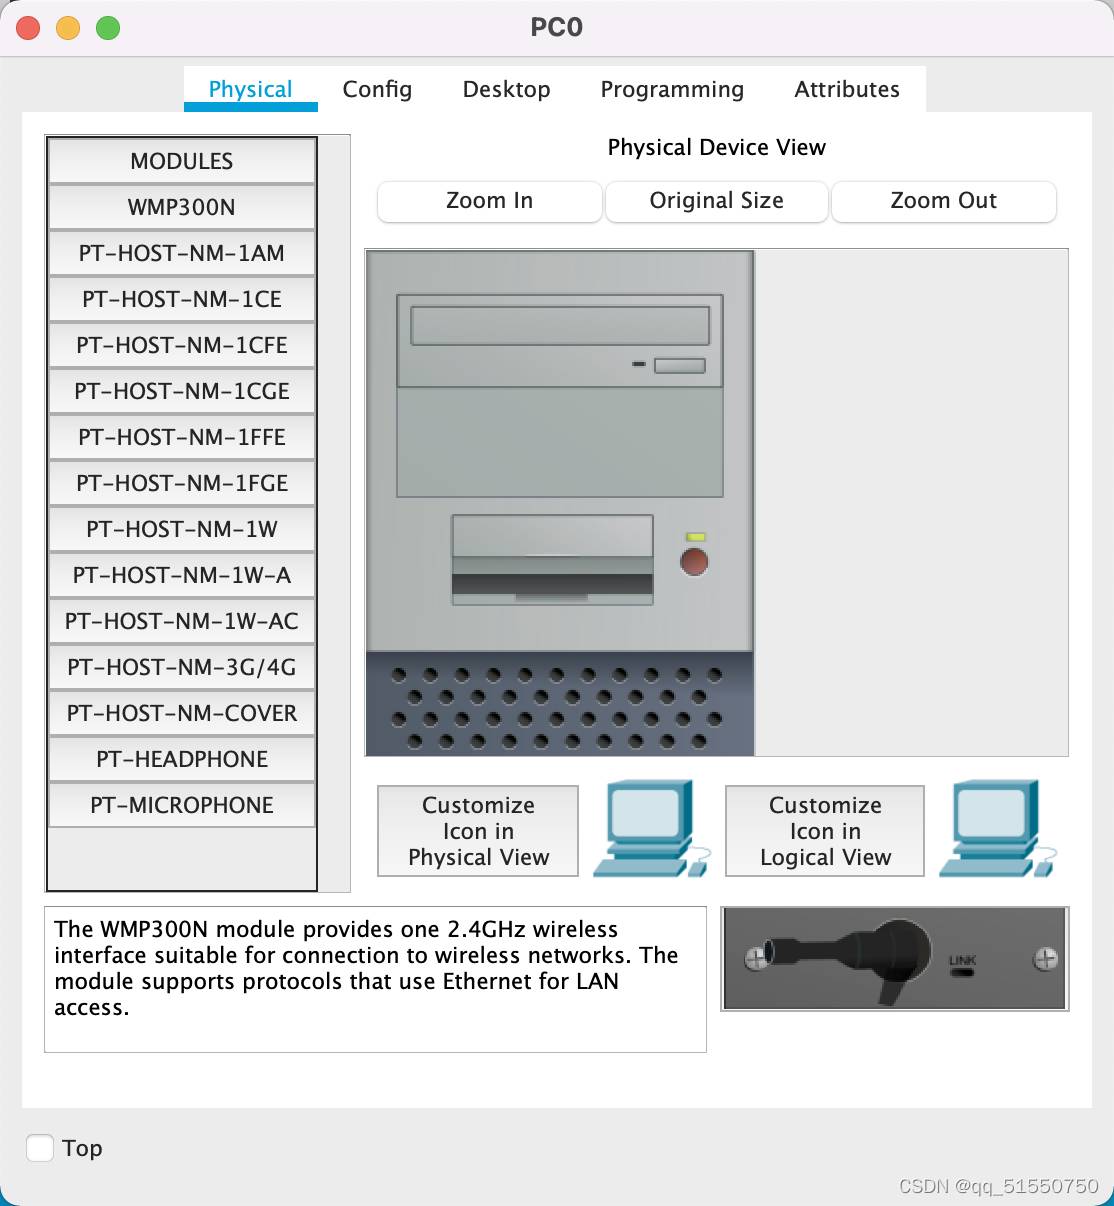
Task: Select the MODULES list header
Action: click(182, 161)
